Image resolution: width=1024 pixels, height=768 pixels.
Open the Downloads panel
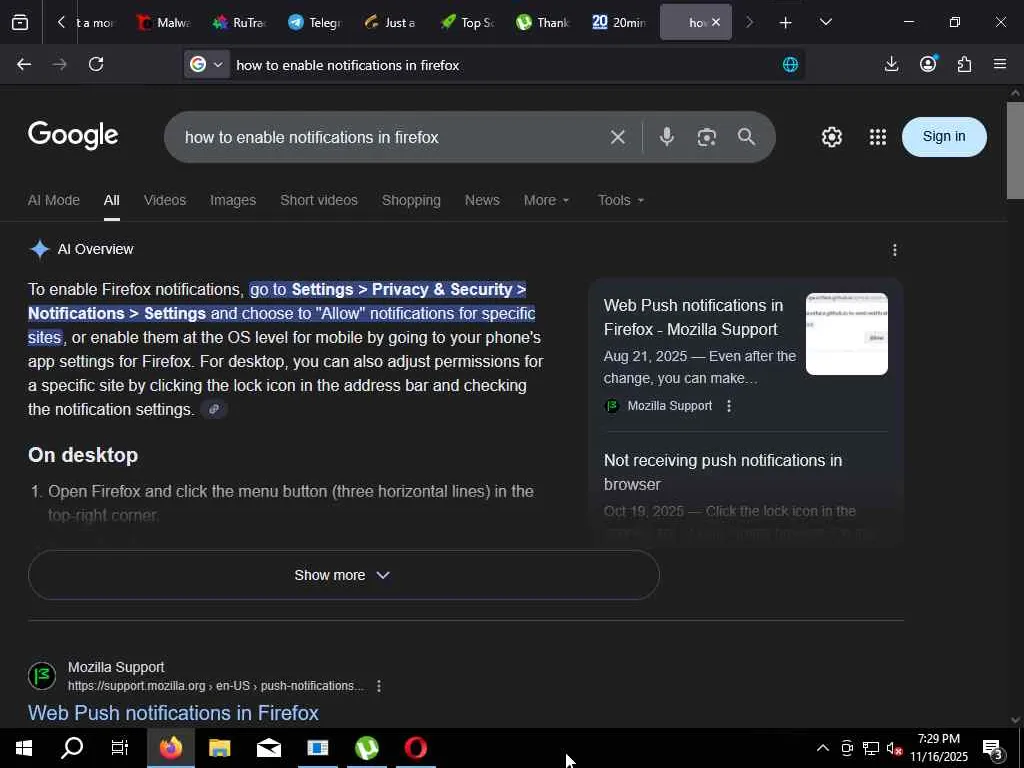pyautogui.click(x=891, y=64)
